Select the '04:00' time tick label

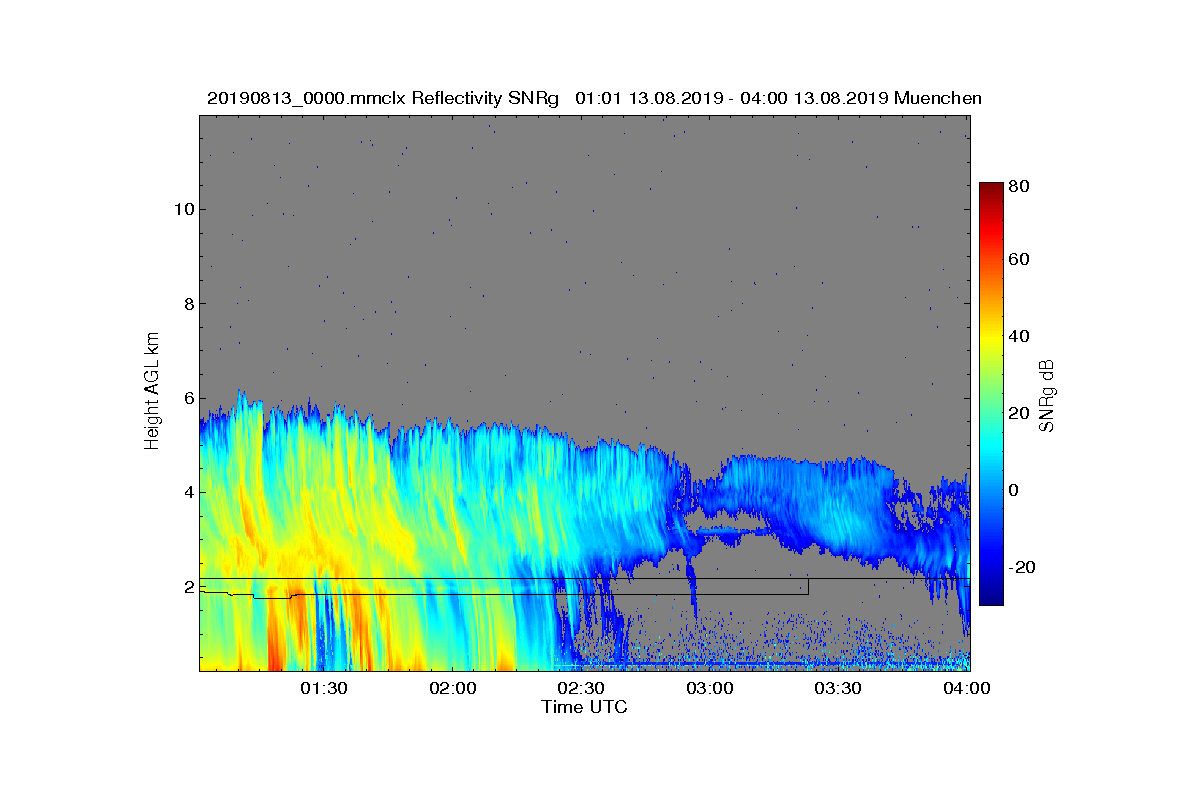pyautogui.click(x=968, y=688)
